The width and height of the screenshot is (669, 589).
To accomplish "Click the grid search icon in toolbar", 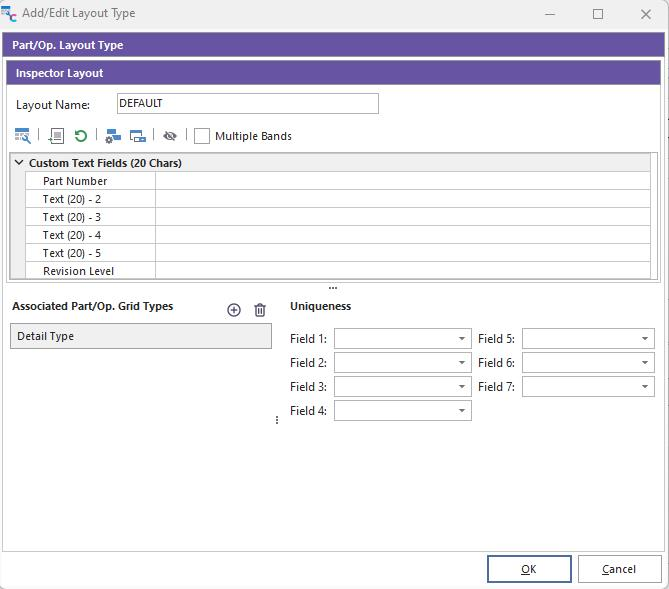I will pos(22,136).
